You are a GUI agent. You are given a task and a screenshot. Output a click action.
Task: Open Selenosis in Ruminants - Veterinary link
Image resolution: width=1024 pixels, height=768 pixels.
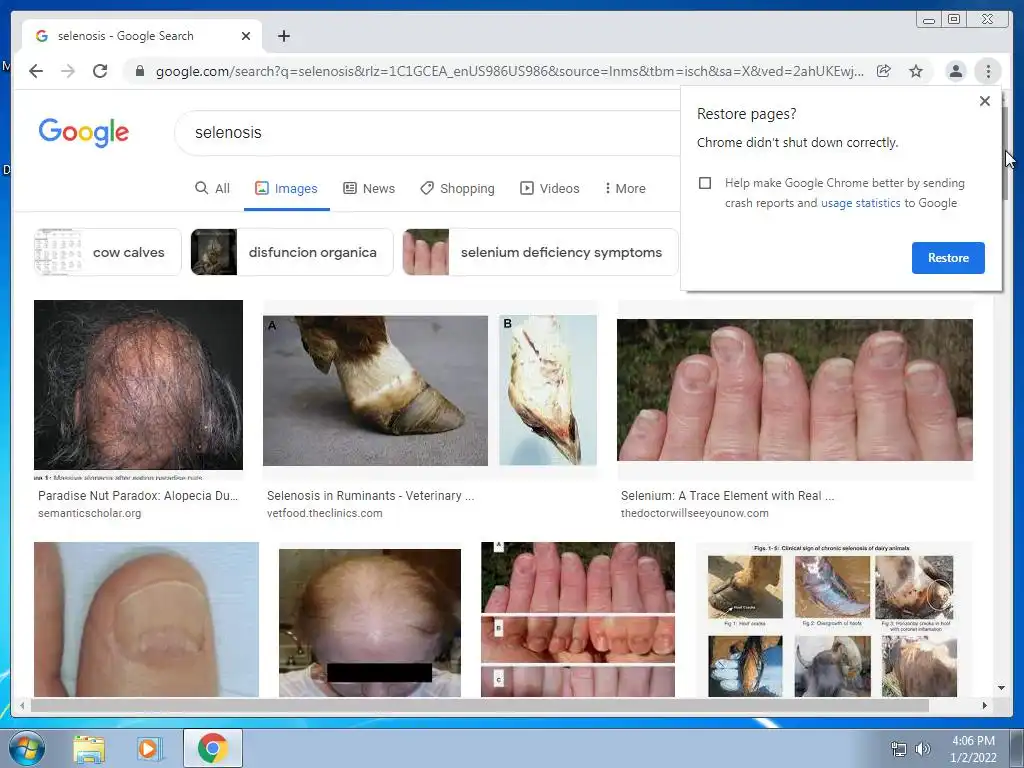[x=370, y=496]
